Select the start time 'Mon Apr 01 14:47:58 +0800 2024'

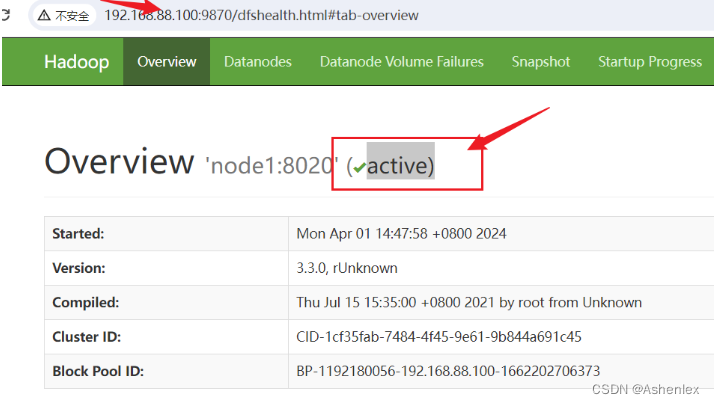[x=401, y=233]
